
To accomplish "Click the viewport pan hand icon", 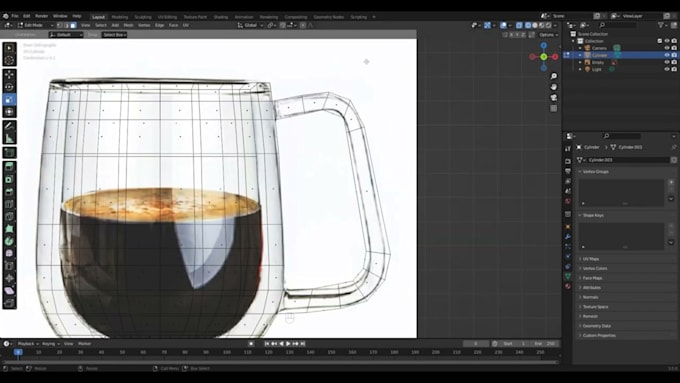I will pos(554,87).
